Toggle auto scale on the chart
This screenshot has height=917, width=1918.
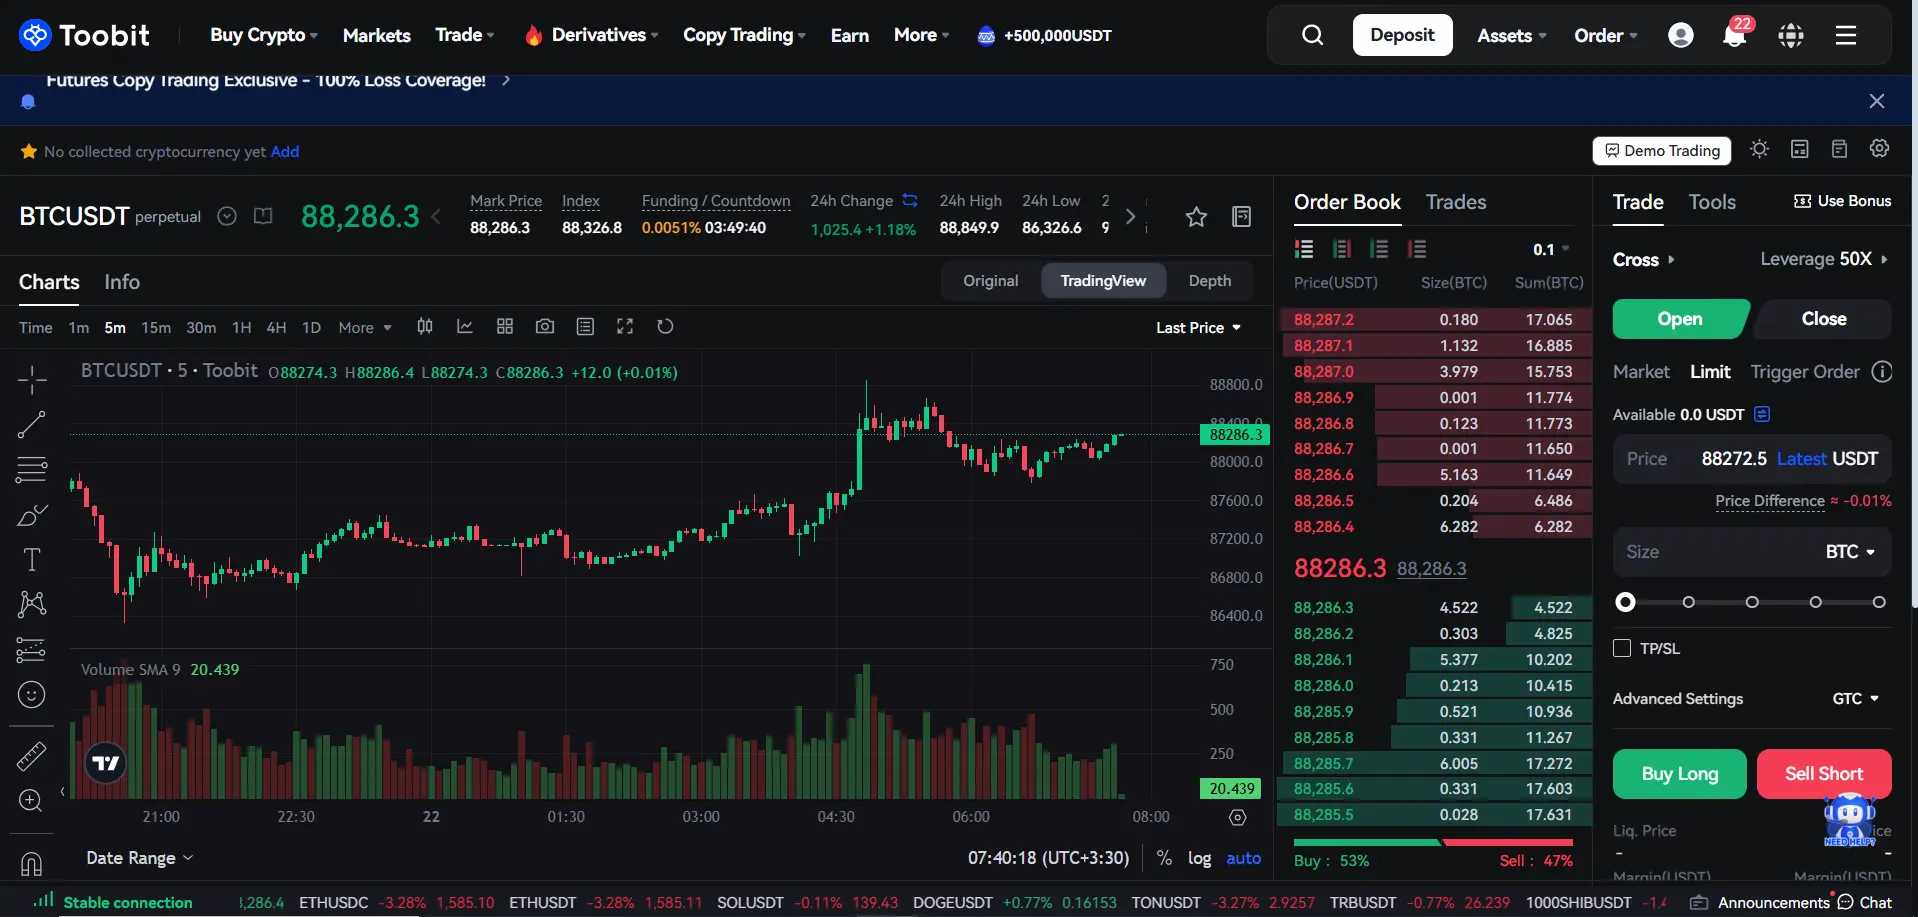coord(1243,858)
